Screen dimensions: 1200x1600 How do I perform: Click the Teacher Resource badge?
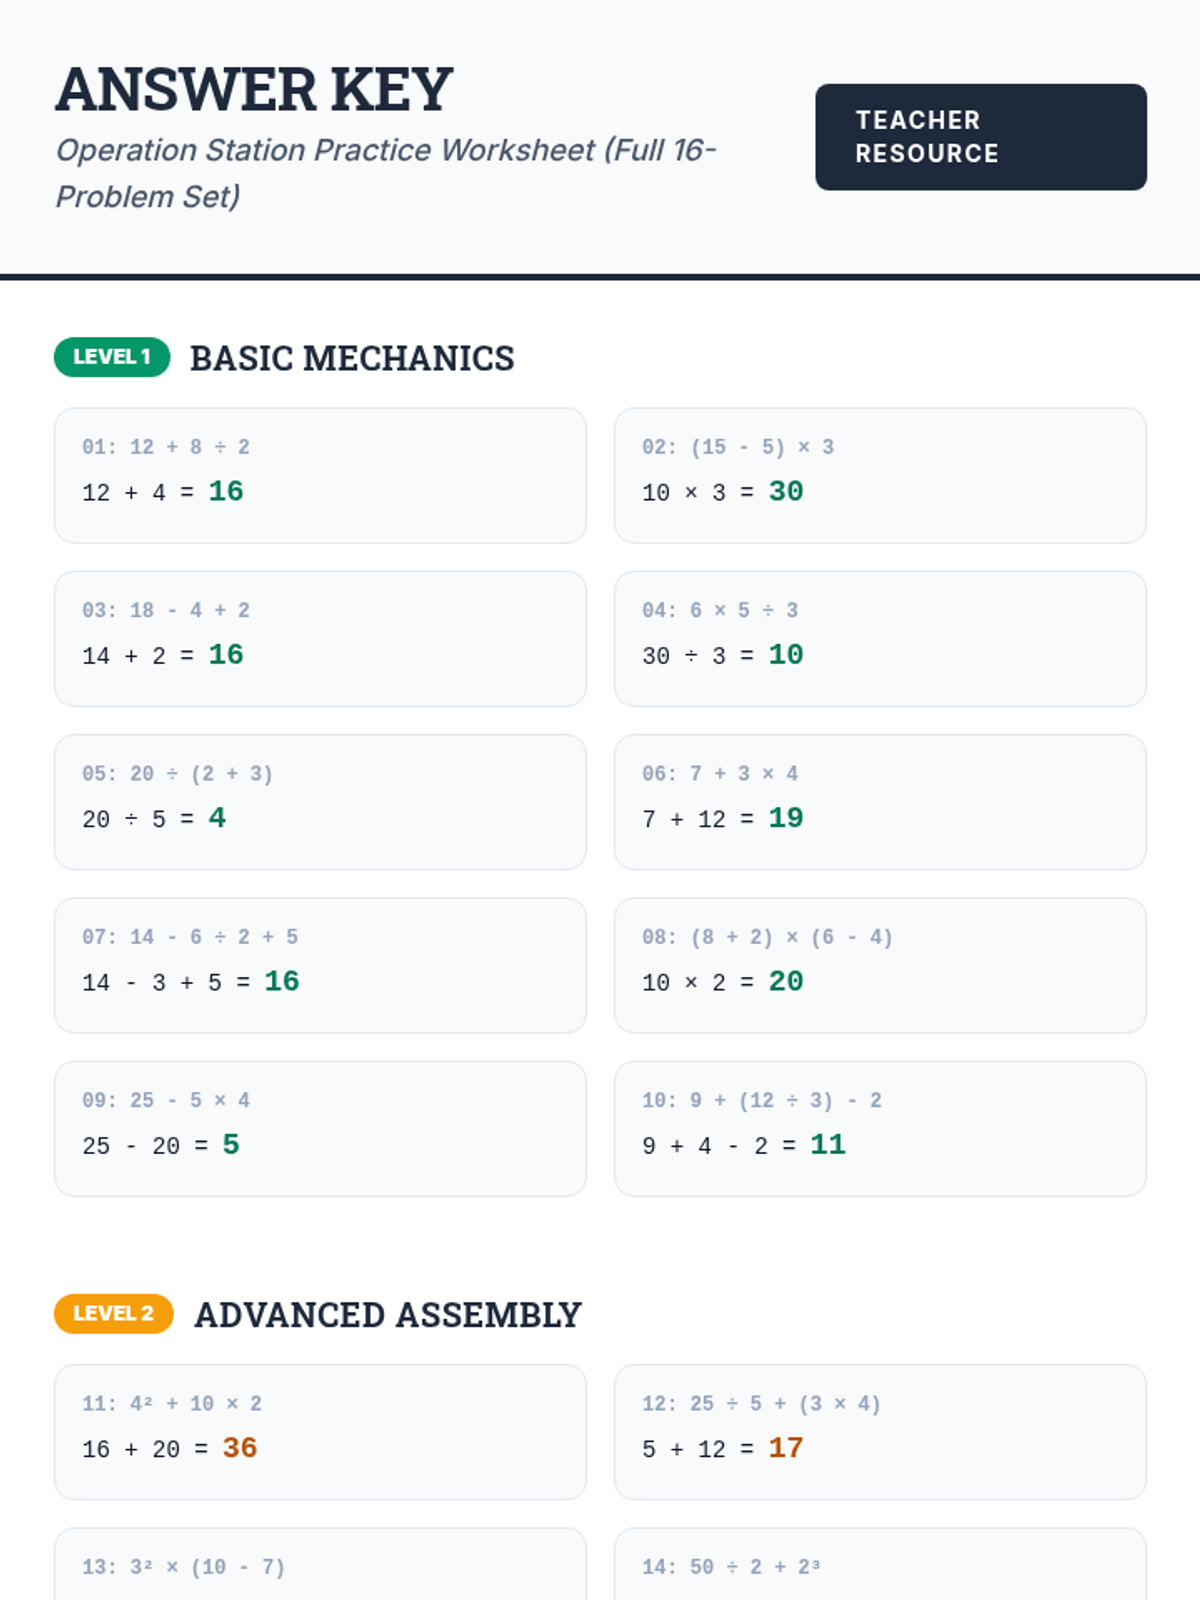tap(981, 137)
